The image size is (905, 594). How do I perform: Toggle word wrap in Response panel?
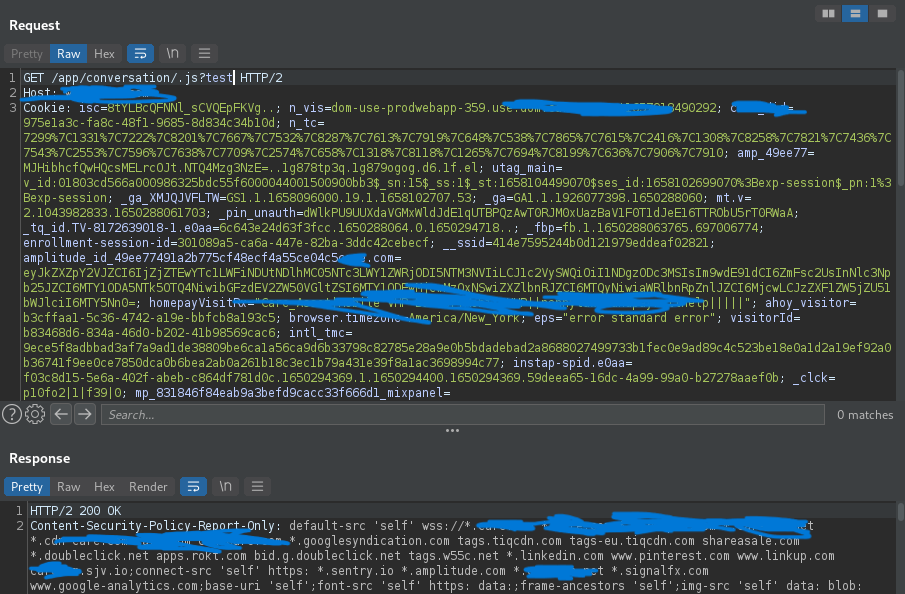click(x=193, y=487)
